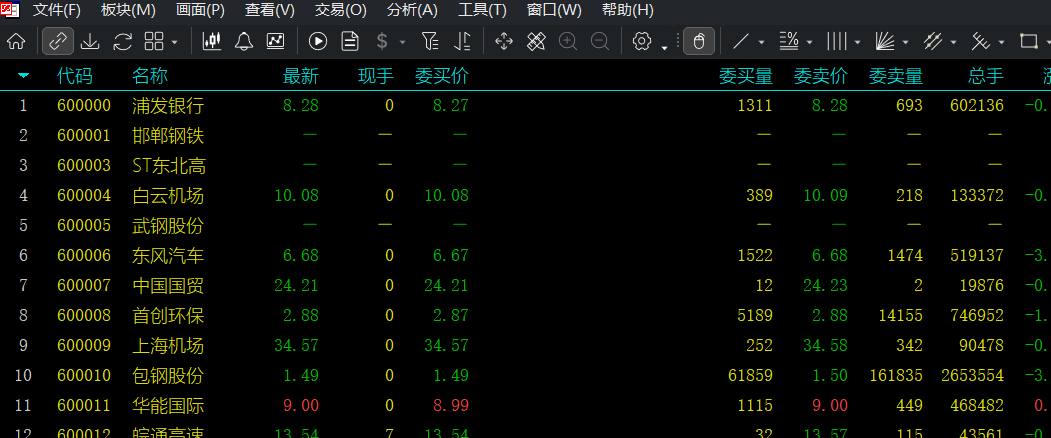Open the document report icon
Viewport: 1051px width, 438px height.
350,42
